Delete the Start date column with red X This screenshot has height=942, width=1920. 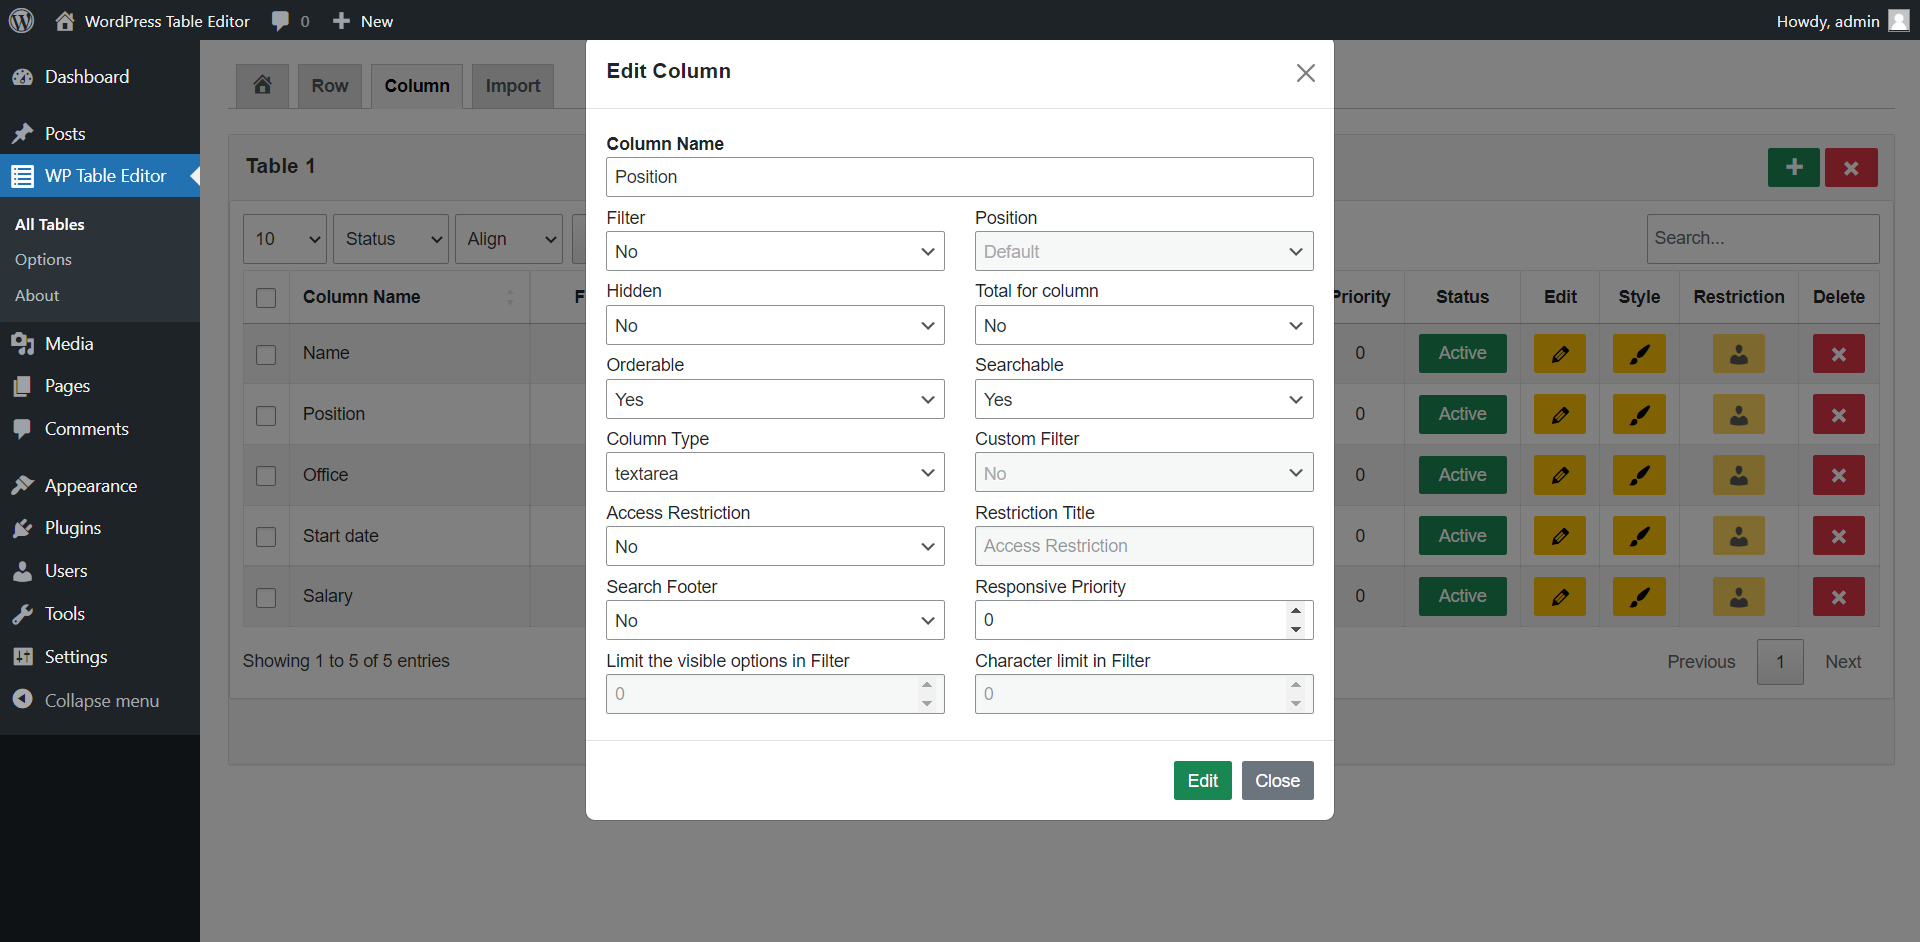(1838, 536)
